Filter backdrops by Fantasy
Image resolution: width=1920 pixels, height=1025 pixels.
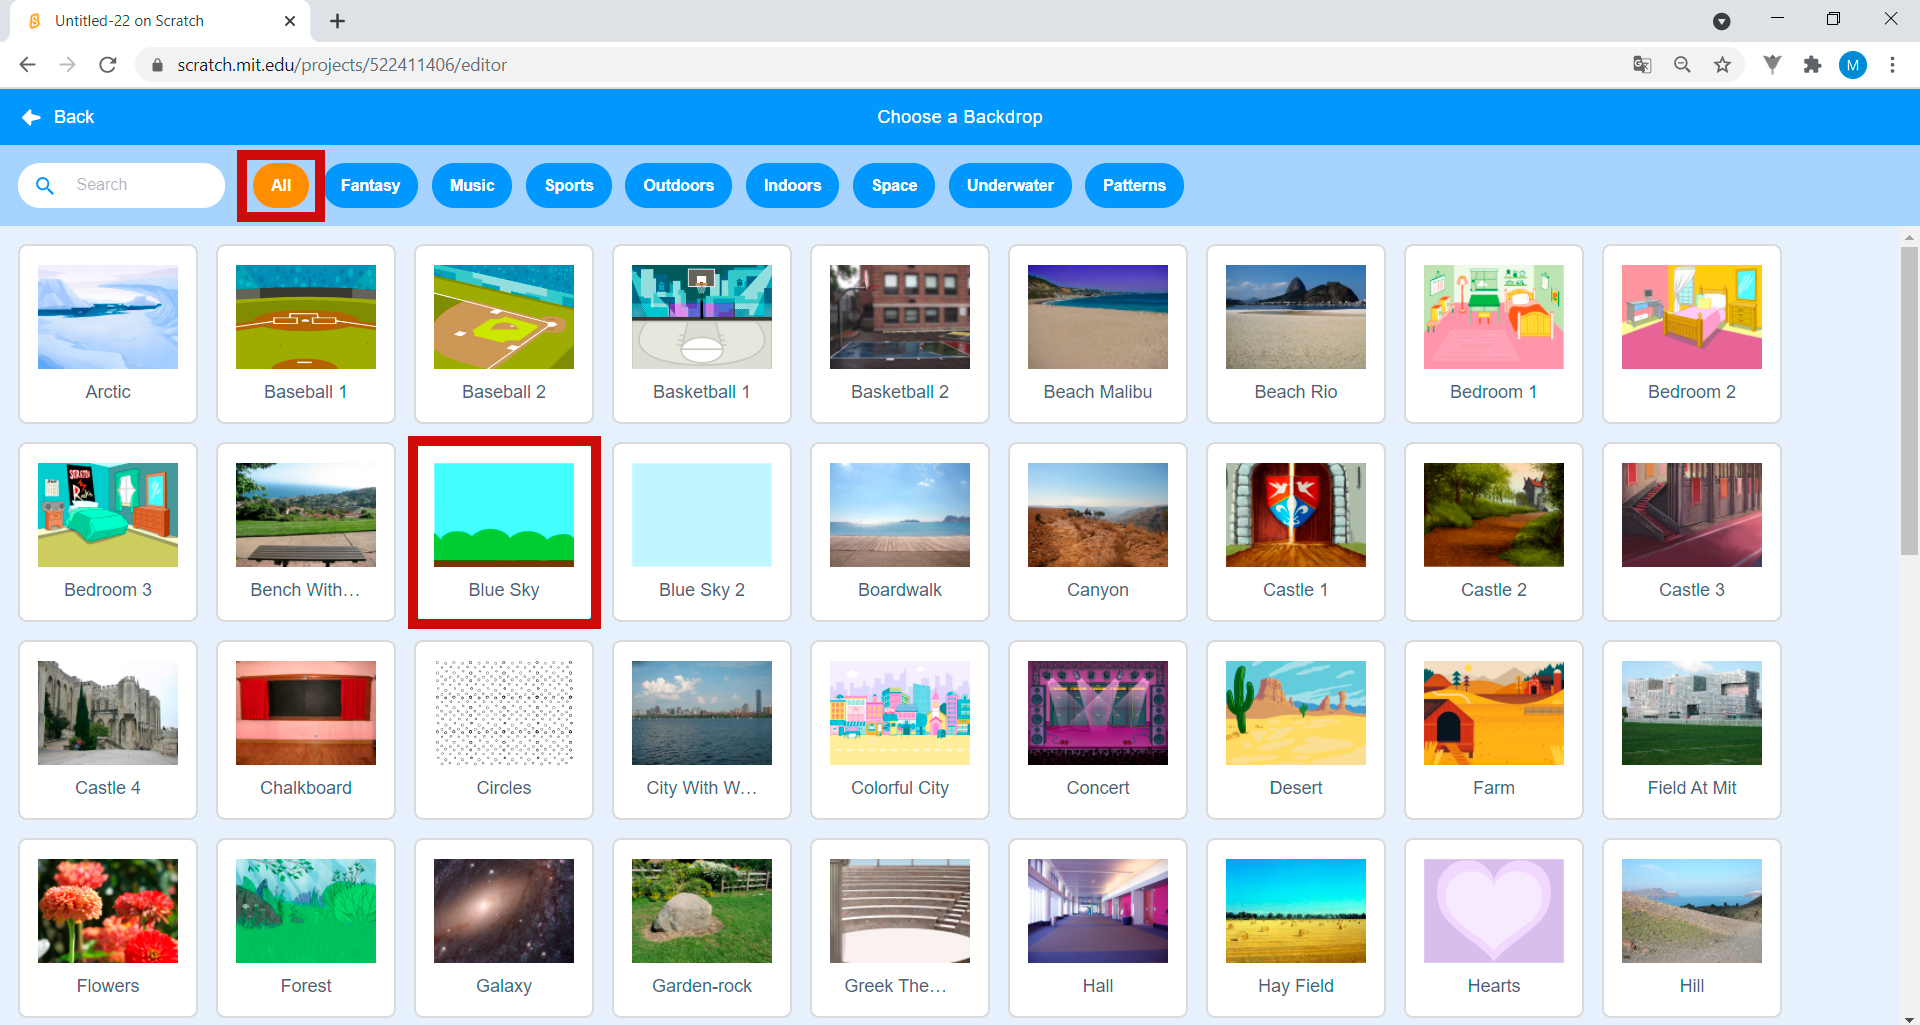point(370,186)
